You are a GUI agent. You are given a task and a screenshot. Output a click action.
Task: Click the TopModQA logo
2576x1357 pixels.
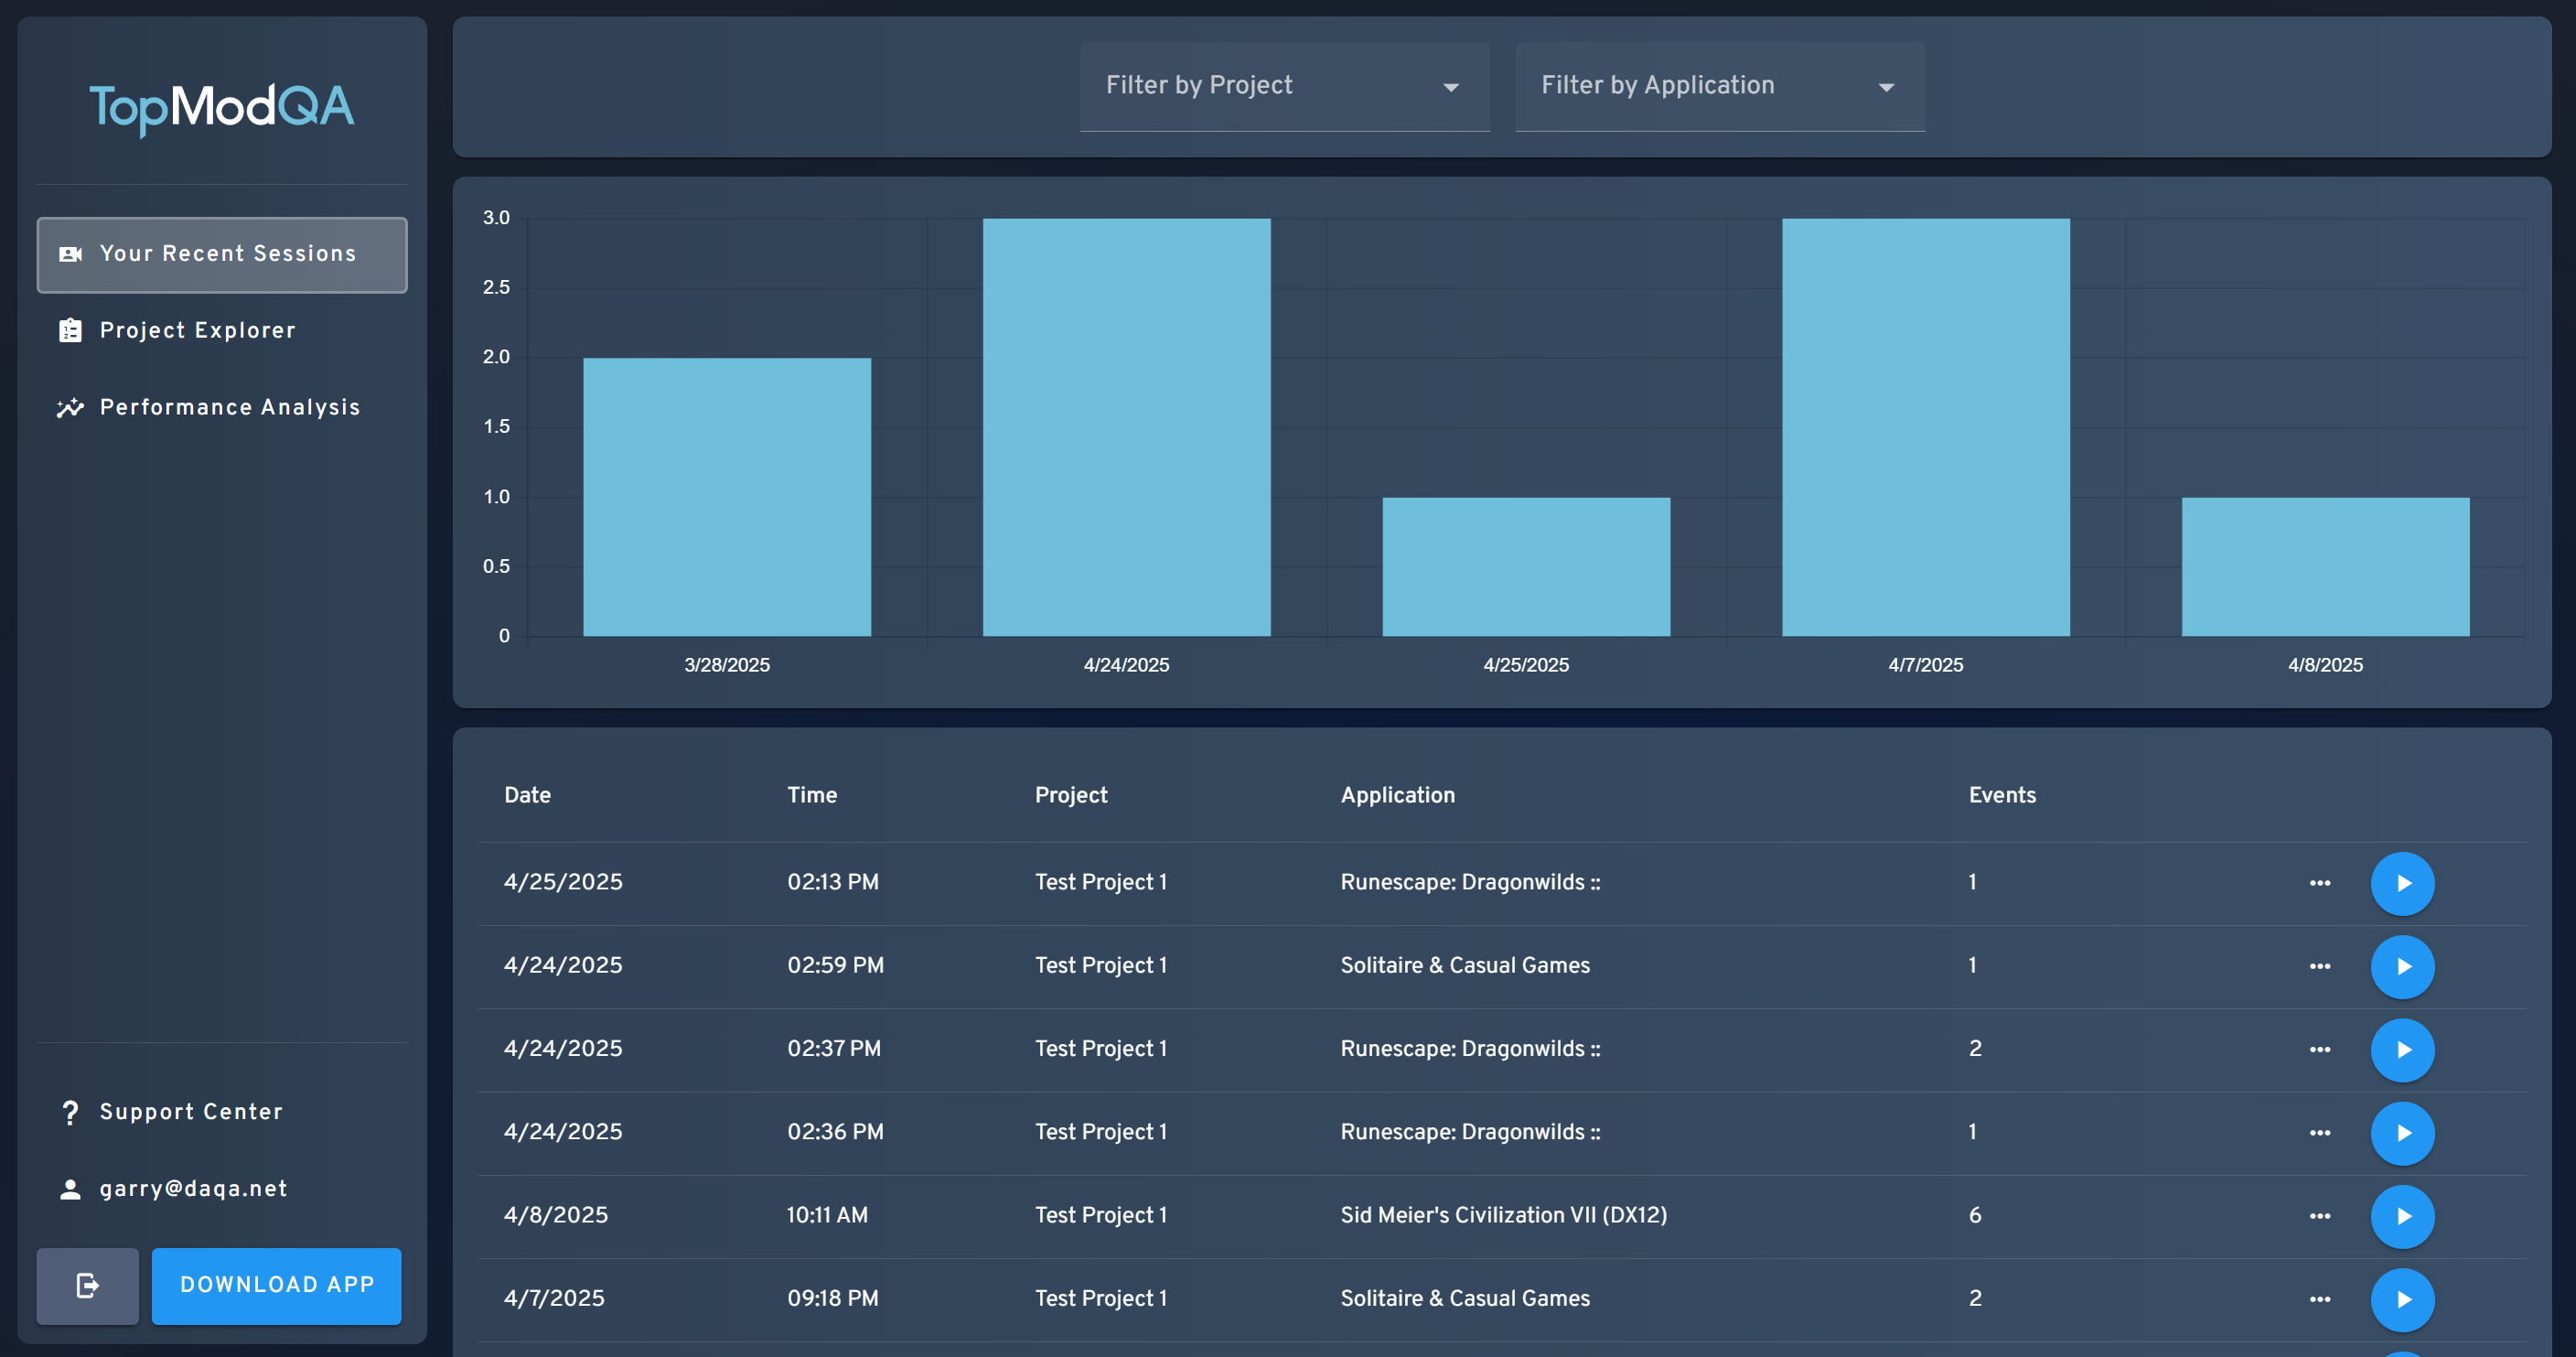(x=222, y=107)
